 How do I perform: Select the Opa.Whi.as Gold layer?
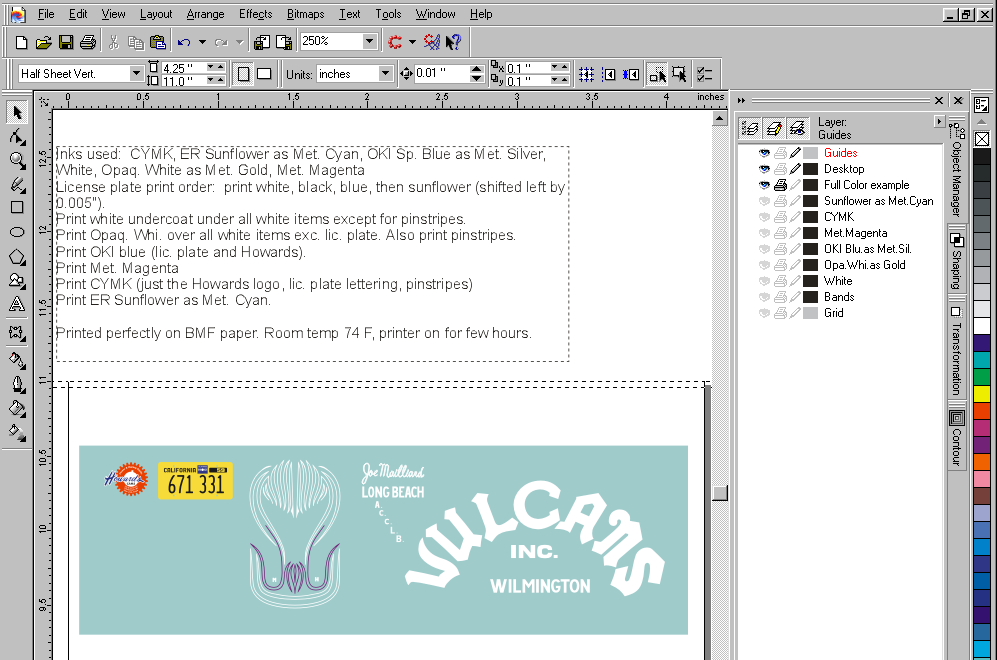pyautogui.click(x=865, y=265)
